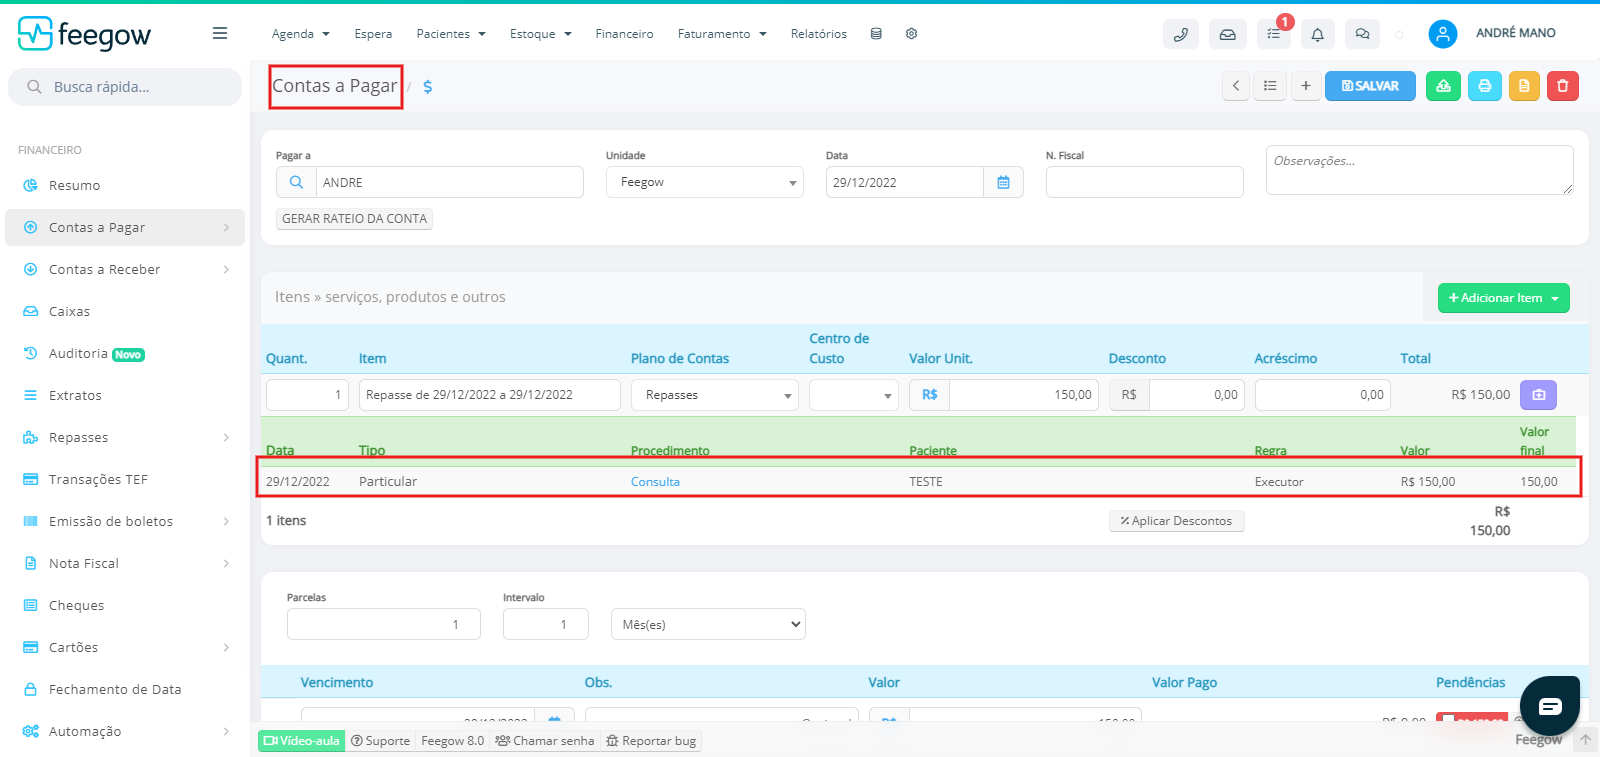This screenshot has width=1600, height=757.
Task: Open the Agenda dropdown menu
Action: click(300, 34)
